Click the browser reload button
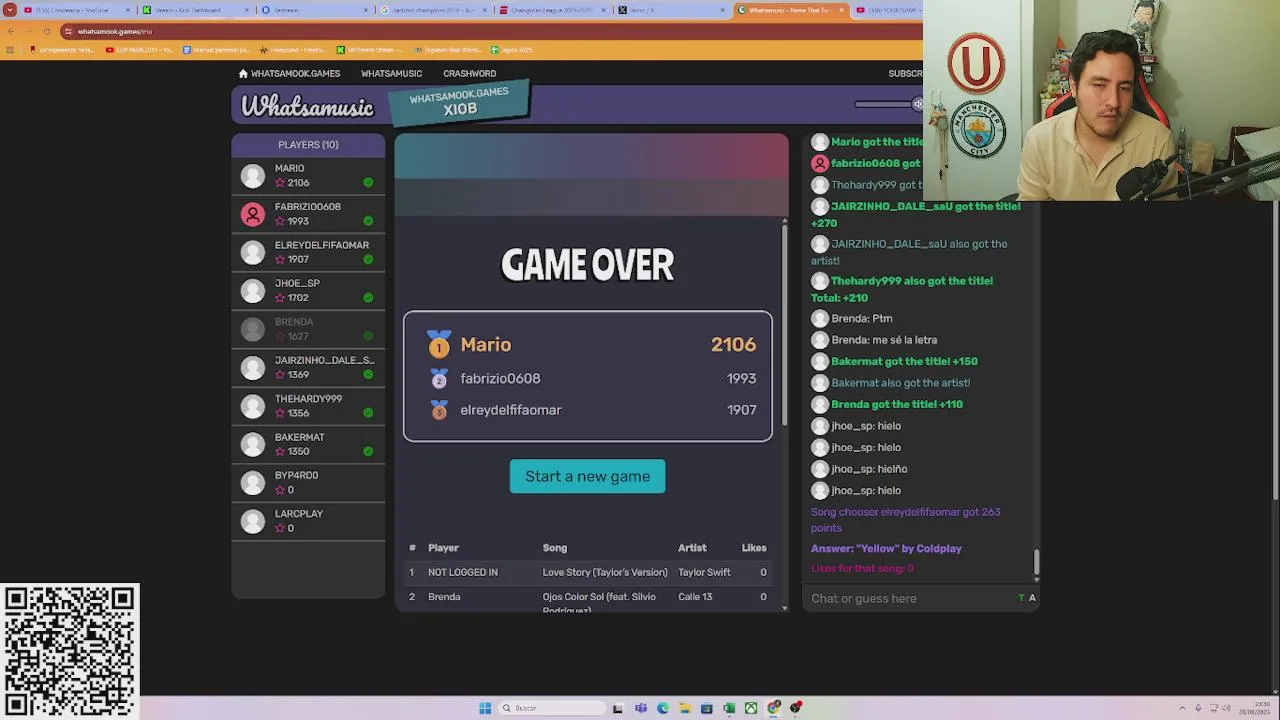The width and height of the screenshot is (1280, 720). (x=46, y=31)
